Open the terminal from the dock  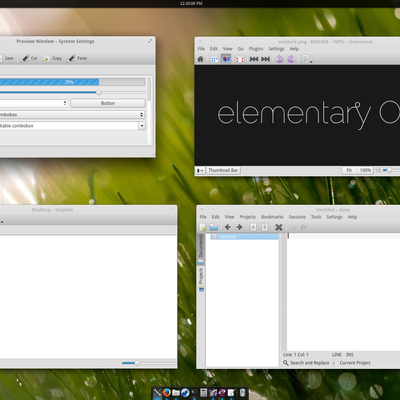point(194,393)
